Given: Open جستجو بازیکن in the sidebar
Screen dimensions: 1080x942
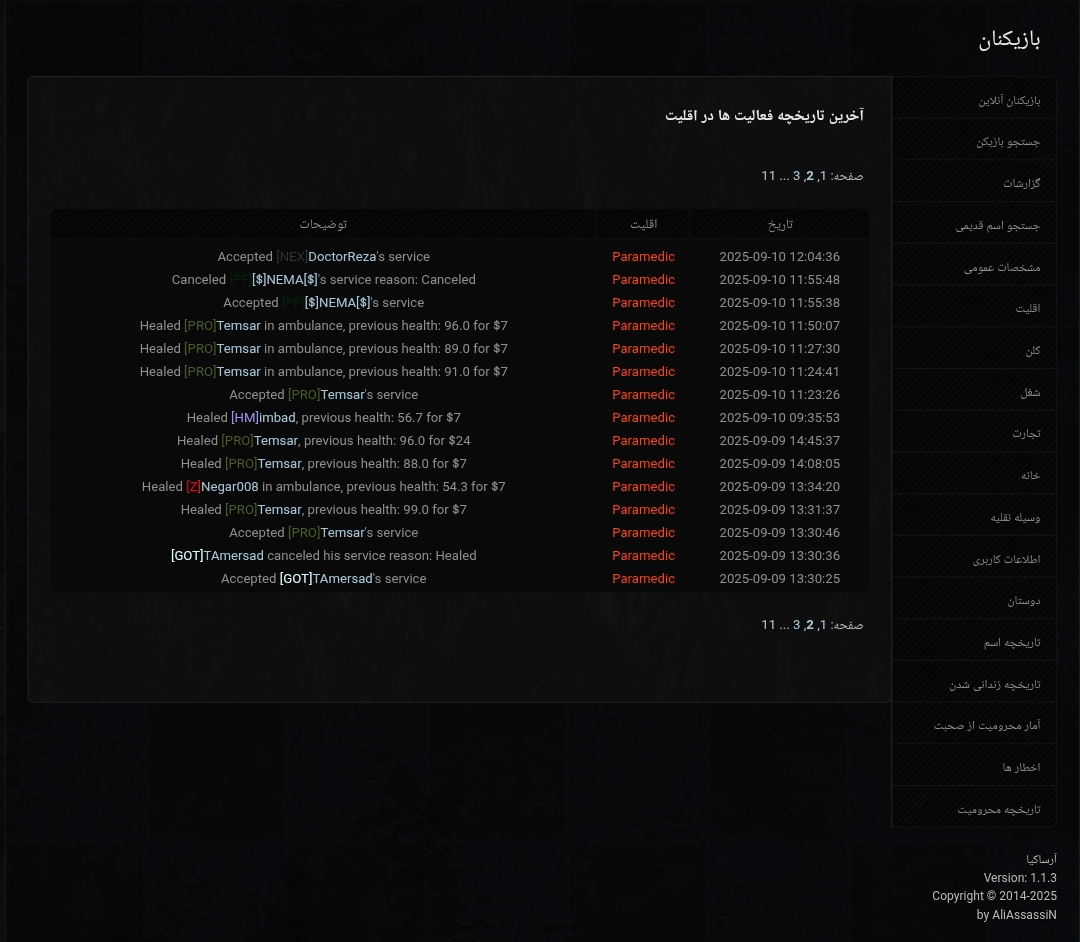Looking at the screenshot, I should (973, 140).
